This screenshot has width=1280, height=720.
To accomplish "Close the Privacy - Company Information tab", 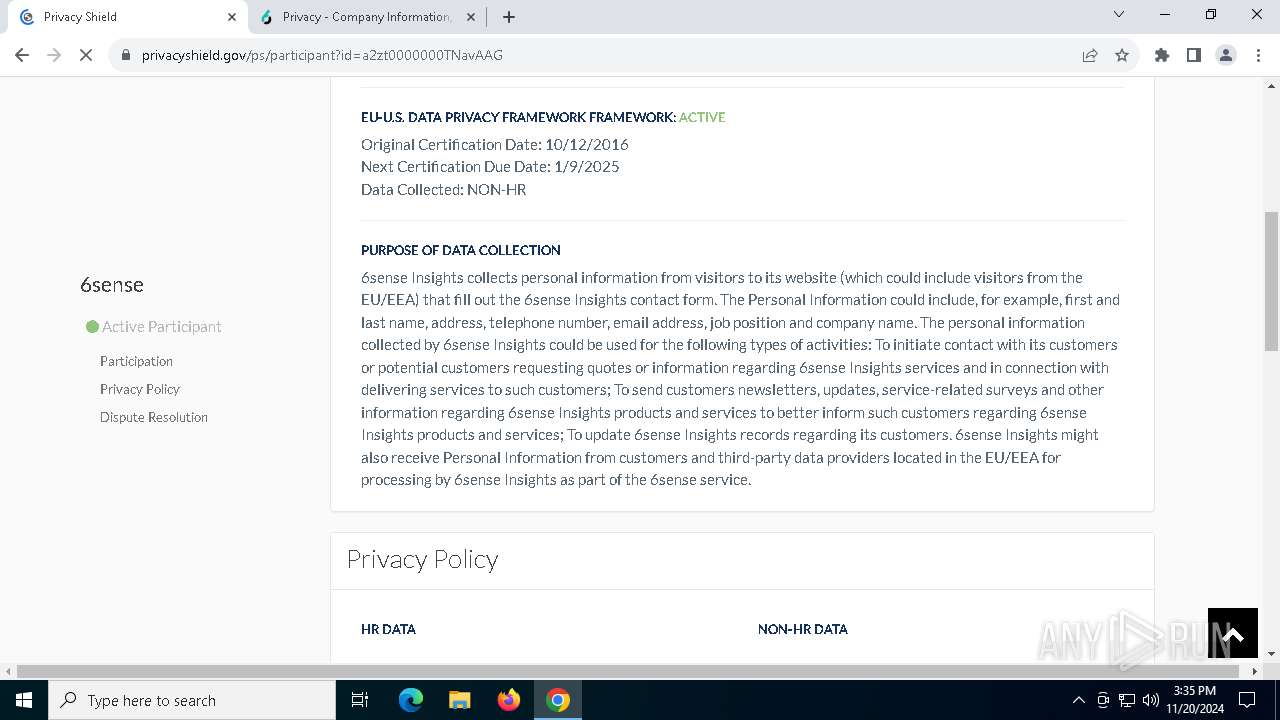I will [471, 17].
